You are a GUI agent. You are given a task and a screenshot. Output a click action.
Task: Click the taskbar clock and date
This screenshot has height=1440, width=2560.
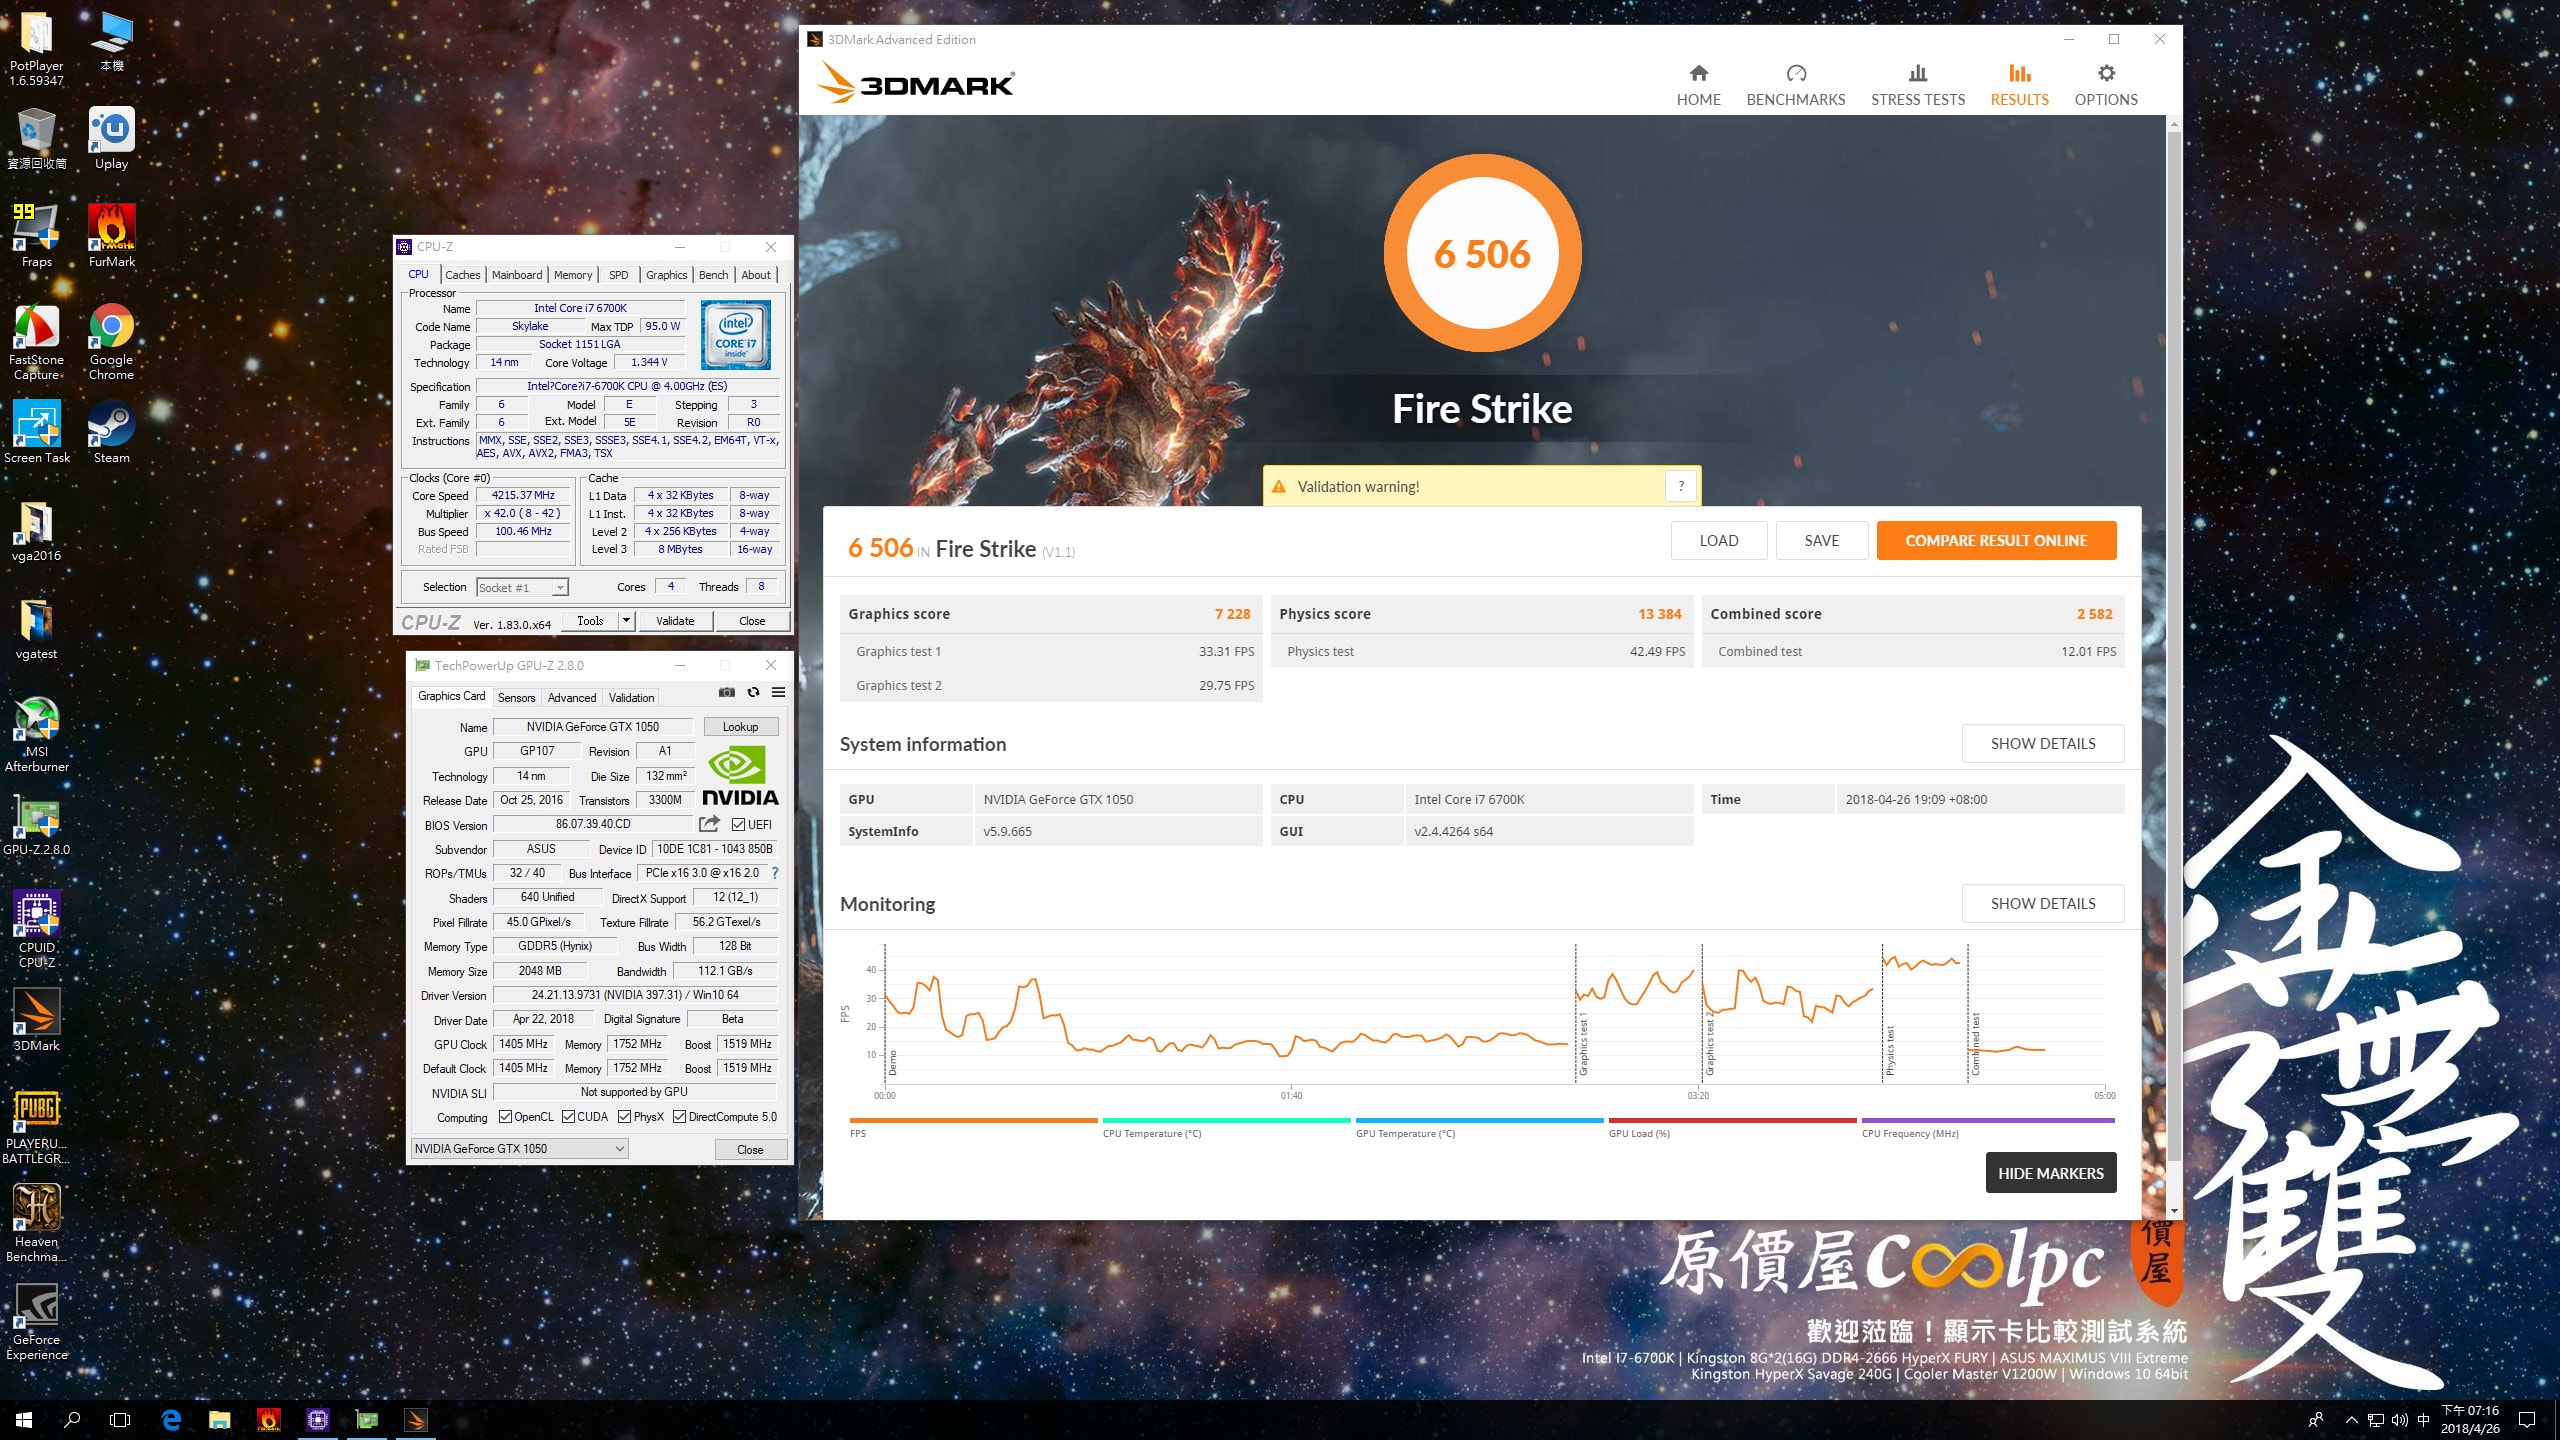[x=2470, y=1419]
